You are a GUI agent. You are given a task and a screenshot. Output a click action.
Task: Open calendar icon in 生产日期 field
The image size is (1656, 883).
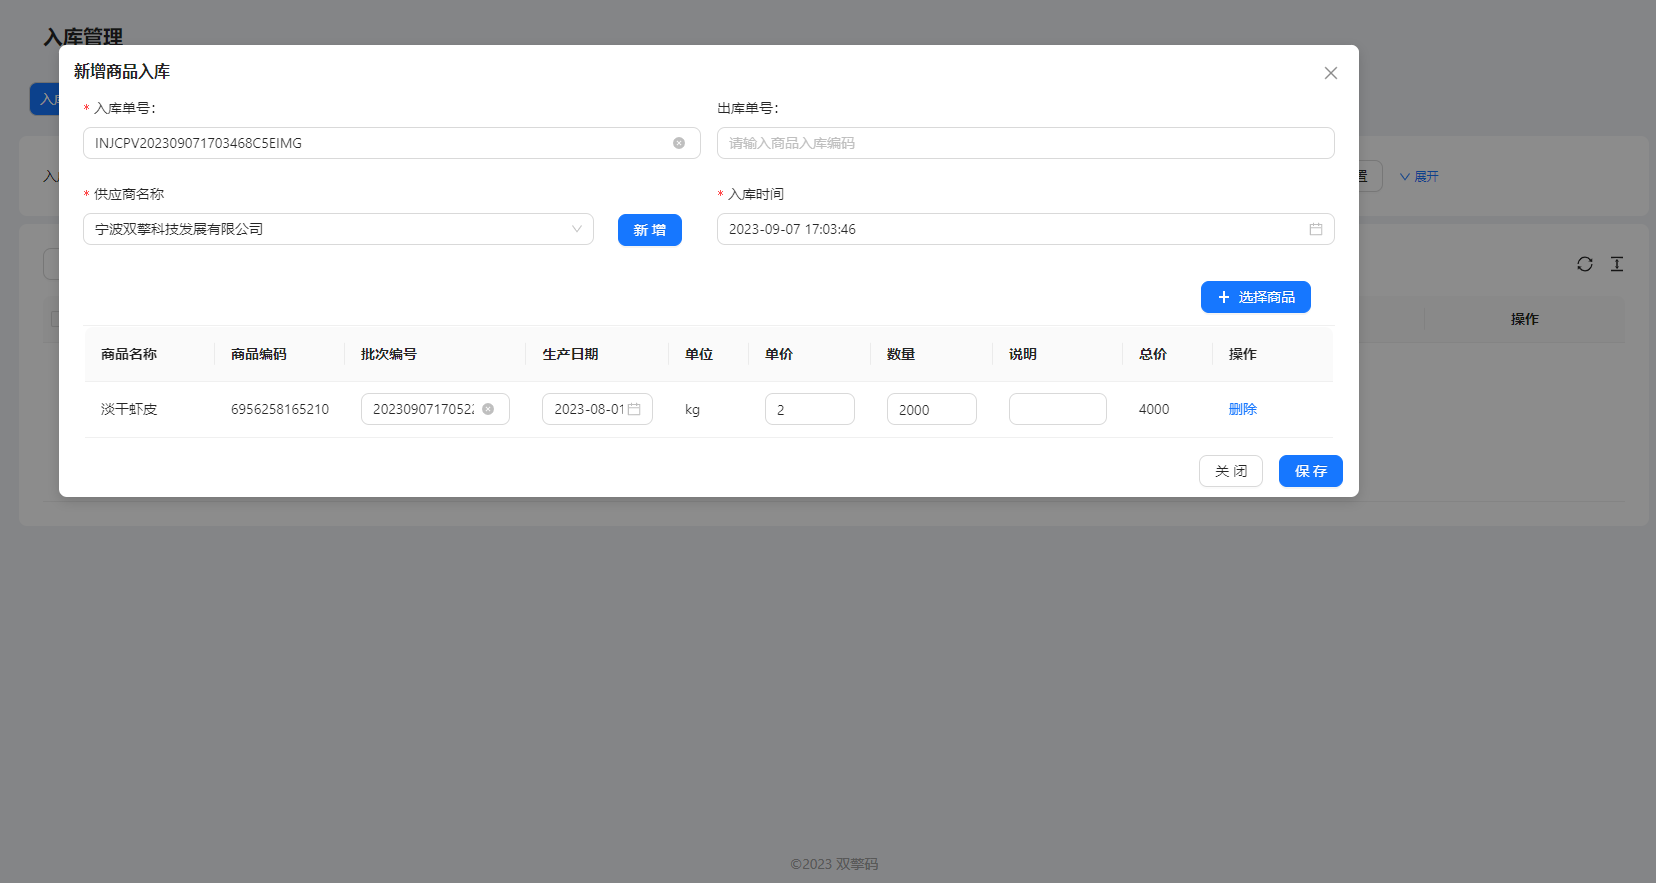[x=634, y=409]
